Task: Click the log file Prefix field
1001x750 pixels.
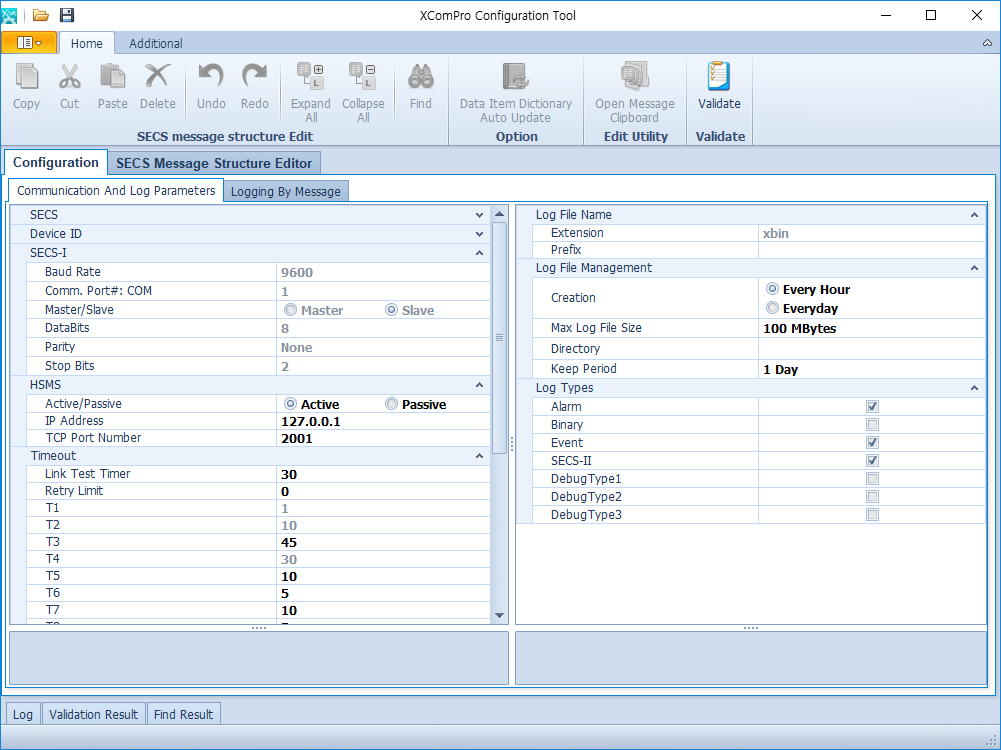Action: click(x=871, y=250)
